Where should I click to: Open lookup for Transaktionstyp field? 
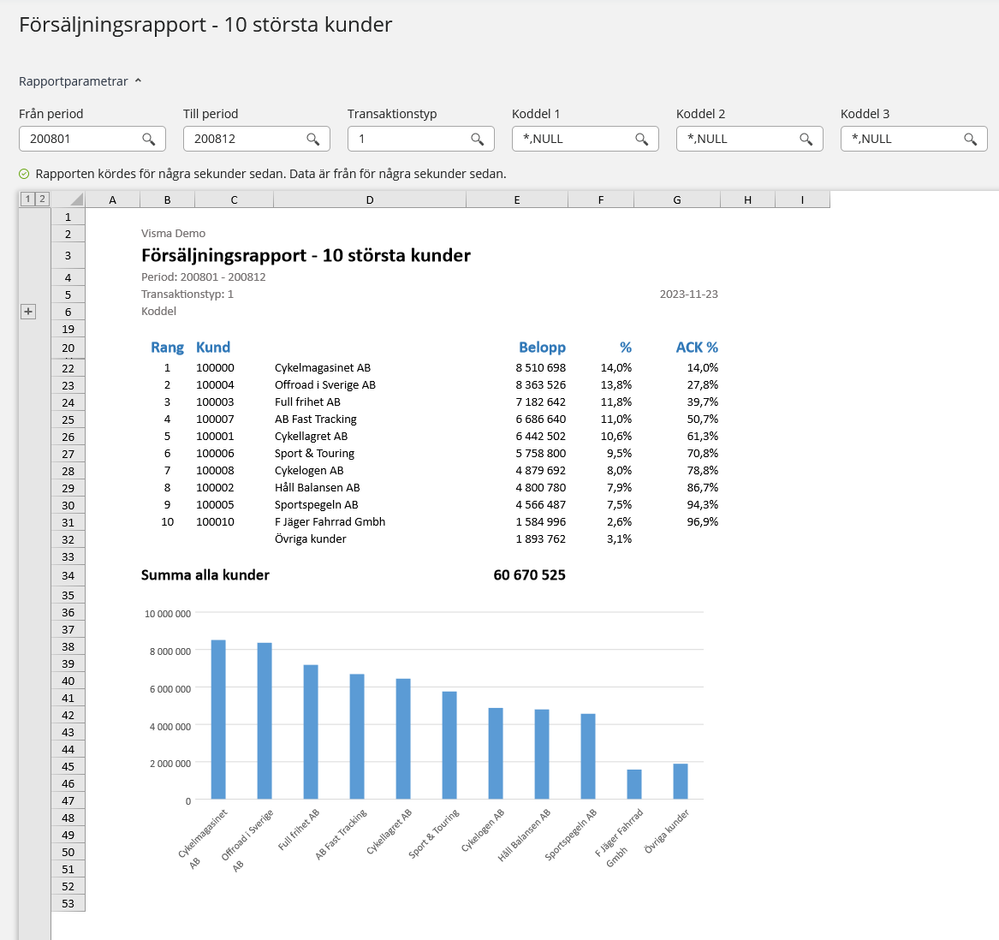coord(476,139)
